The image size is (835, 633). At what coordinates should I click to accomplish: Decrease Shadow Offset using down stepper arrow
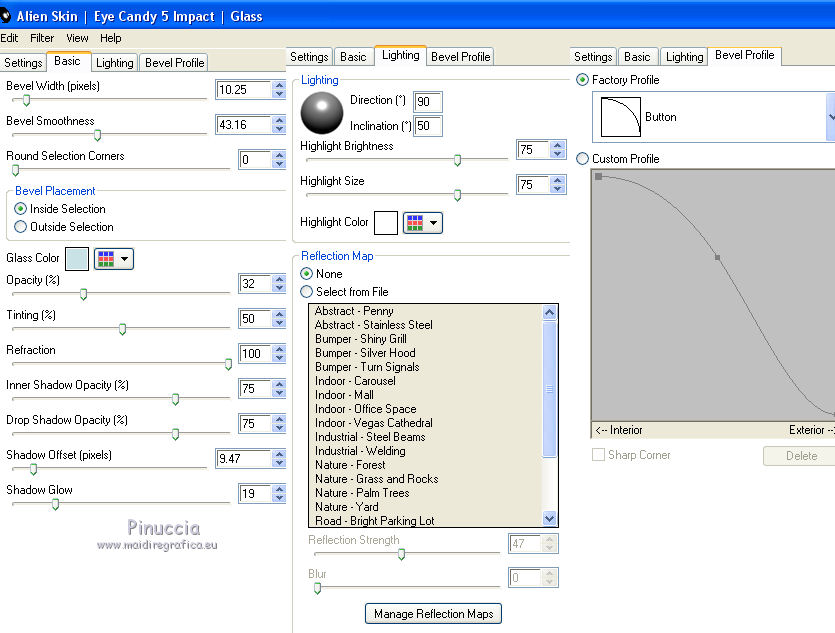pos(279,464)
